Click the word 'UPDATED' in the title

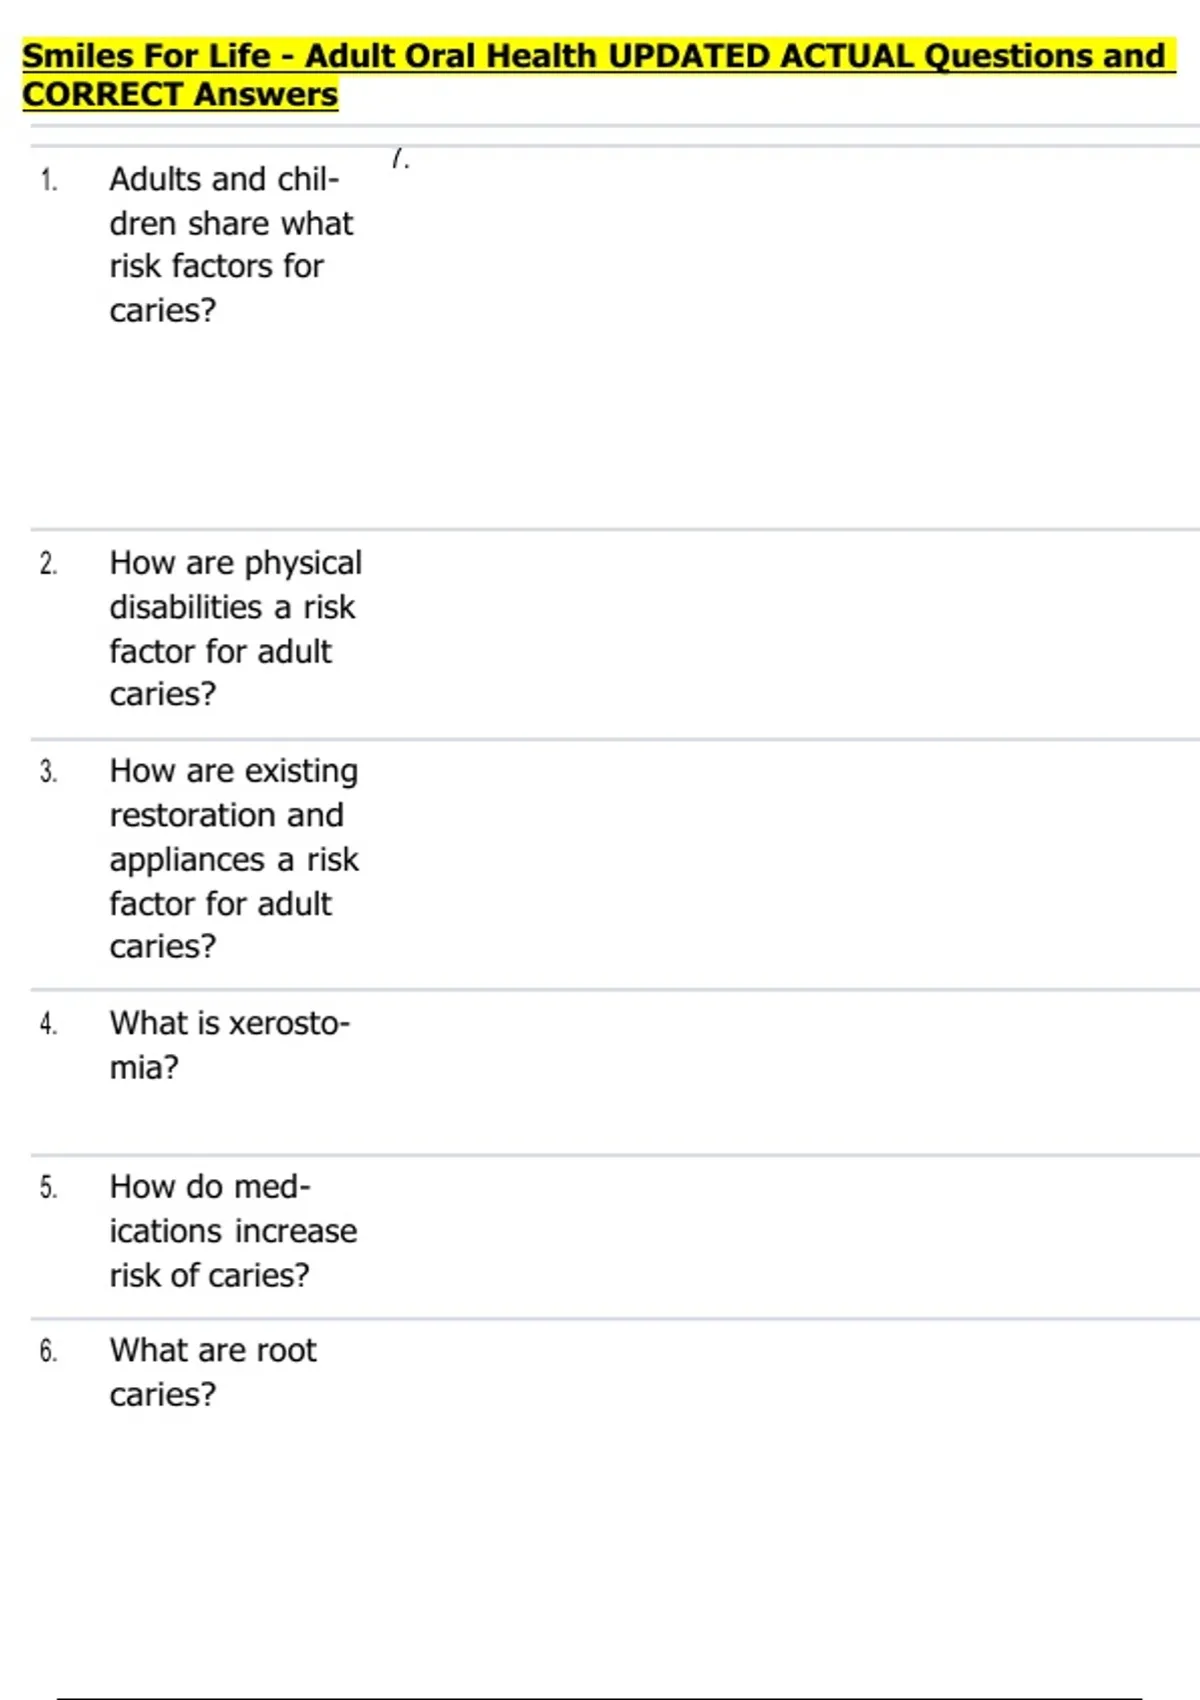pyautogui.click(x=689, y=56)
